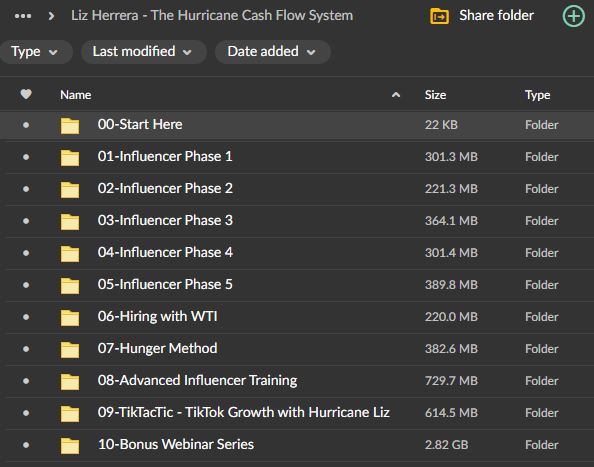Open the 03-Influencer Phase 3 folder
The image size is (594, 467).
tap(165, 220)
